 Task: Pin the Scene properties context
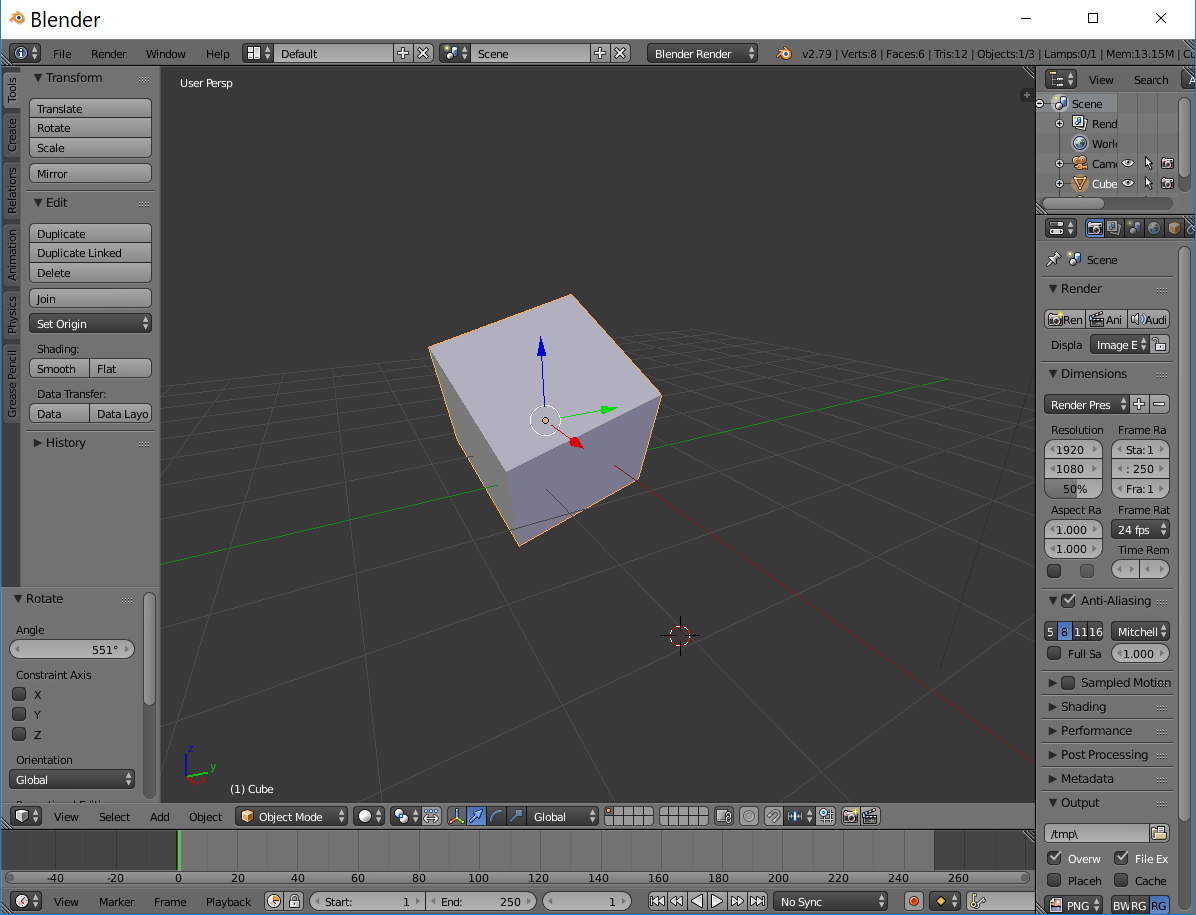(x=1053, y=259)
